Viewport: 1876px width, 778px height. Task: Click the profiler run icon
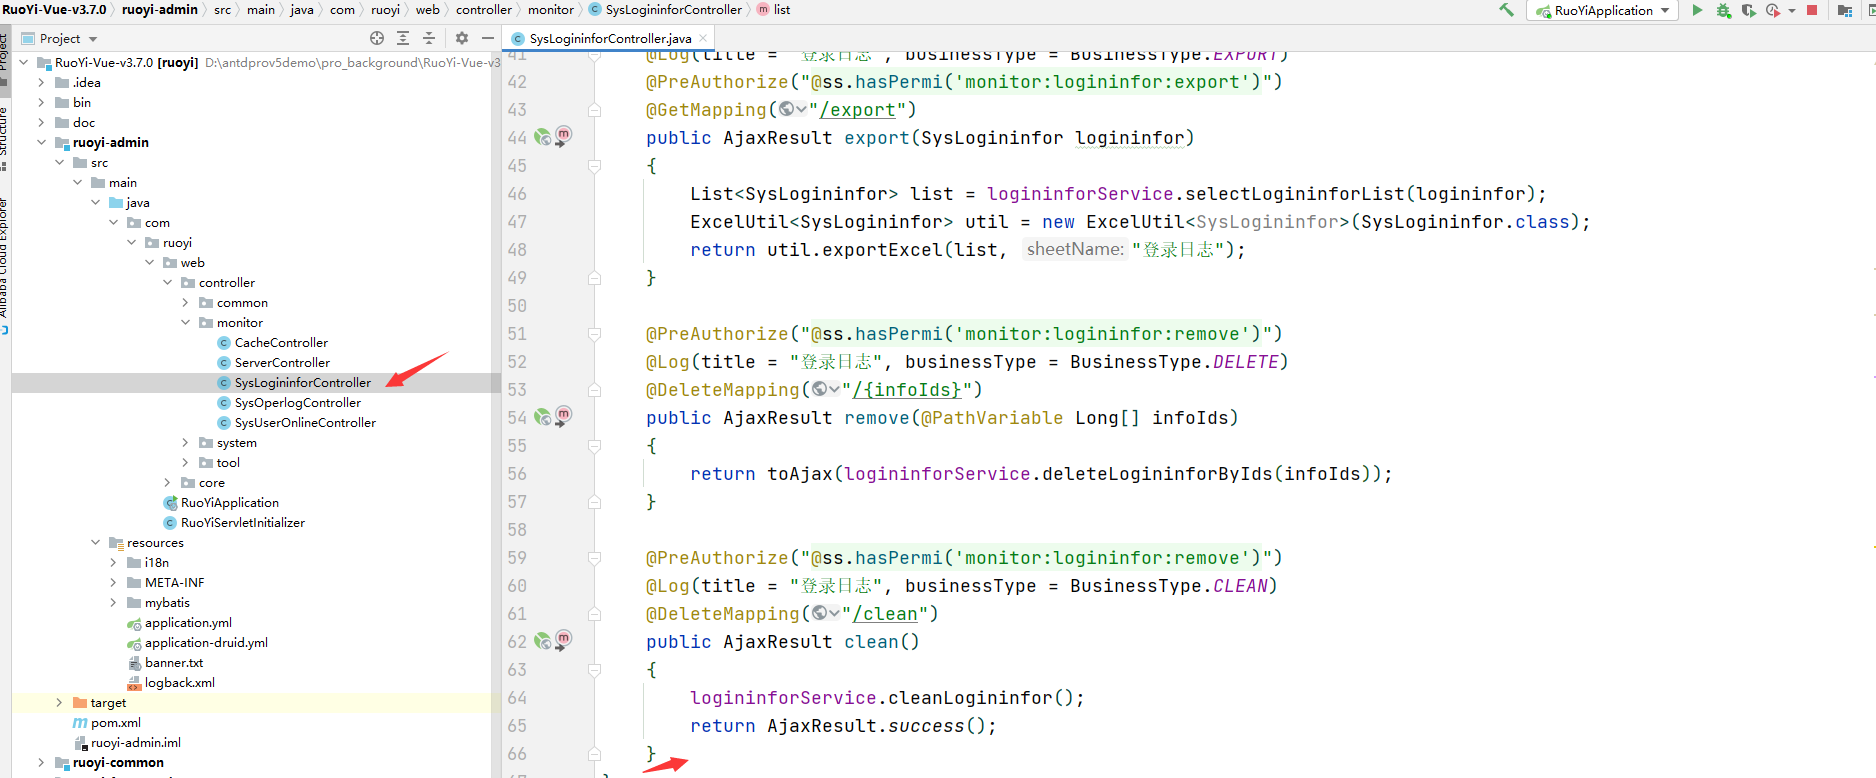tap(1773, 10)
